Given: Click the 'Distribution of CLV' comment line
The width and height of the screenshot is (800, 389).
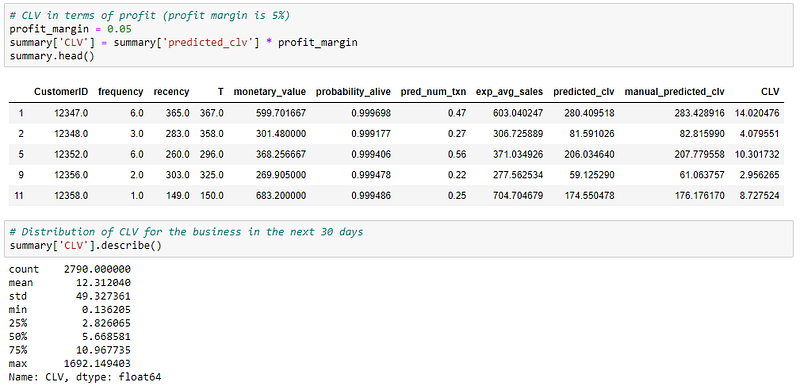Looking at the screenshot, I should click(x=186, y=232).
